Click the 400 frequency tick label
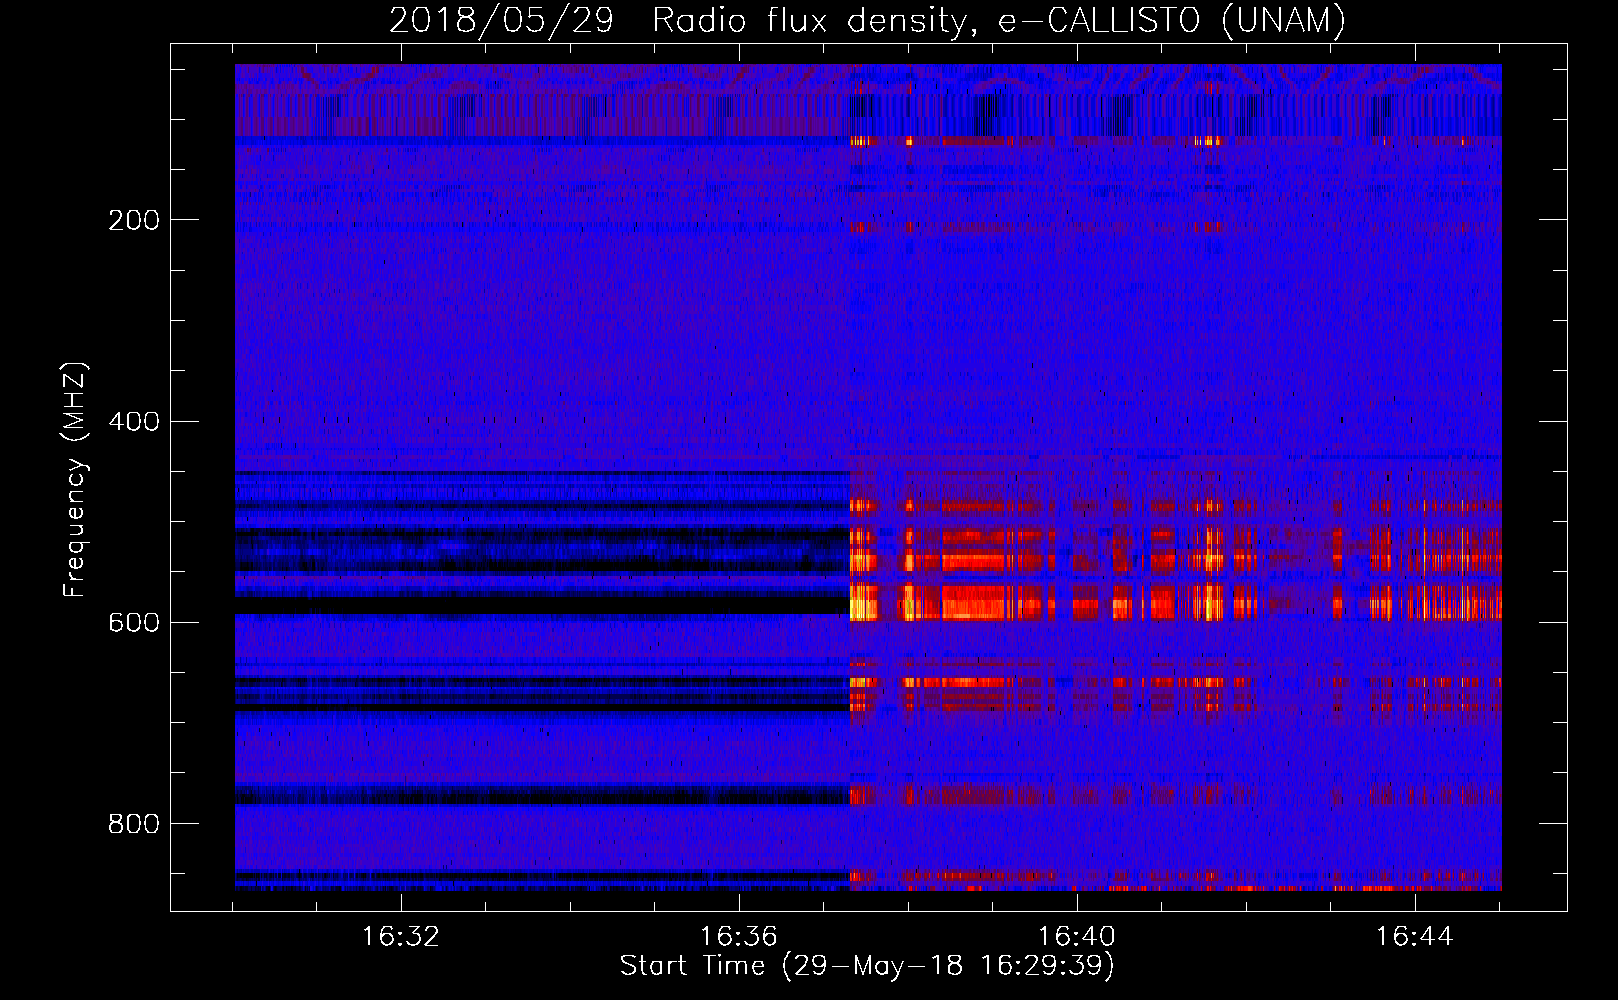The width and height of the screenshot is (1618, 1000). point(133,421)
